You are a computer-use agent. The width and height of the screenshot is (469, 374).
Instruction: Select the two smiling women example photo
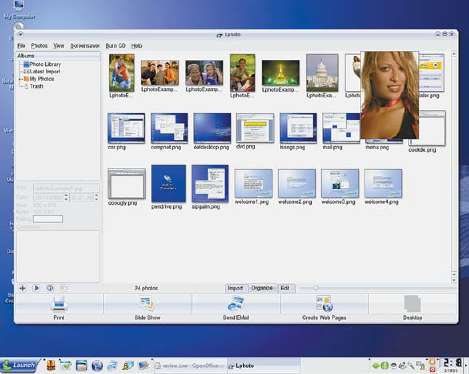[204, 73]
